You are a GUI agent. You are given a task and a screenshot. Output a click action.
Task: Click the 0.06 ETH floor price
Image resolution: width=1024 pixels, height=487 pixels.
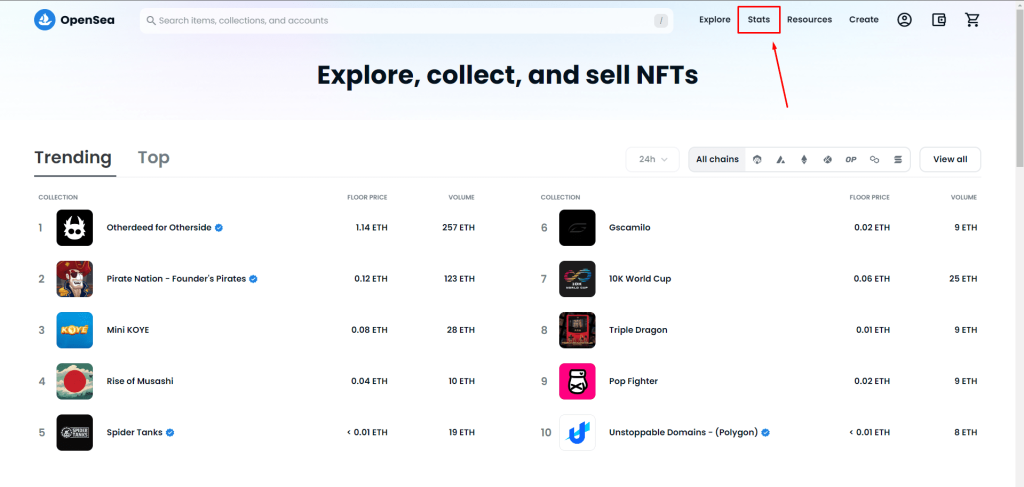click(x=872, y=279)
